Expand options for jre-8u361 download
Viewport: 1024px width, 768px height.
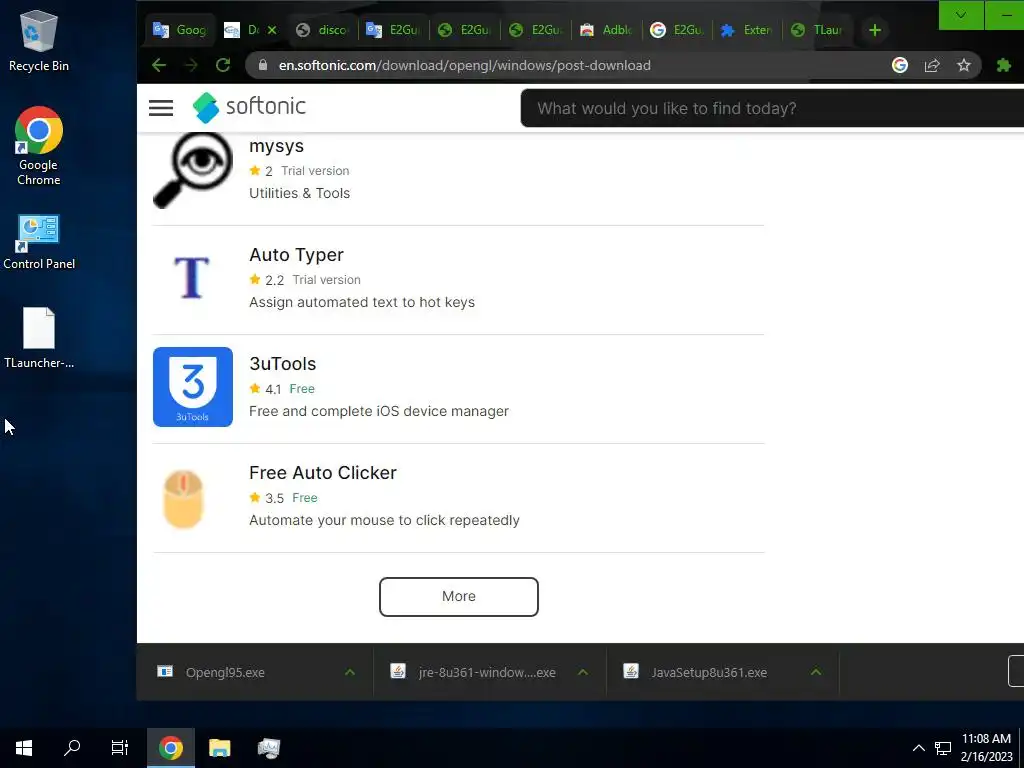583,672
